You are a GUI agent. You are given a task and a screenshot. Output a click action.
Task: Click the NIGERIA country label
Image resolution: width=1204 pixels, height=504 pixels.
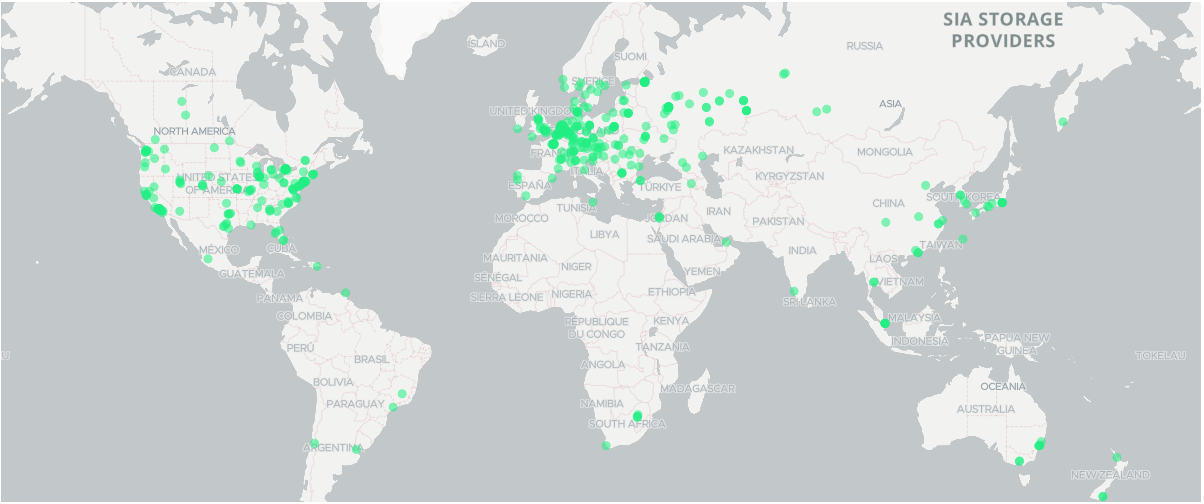[x=572, y=295]
